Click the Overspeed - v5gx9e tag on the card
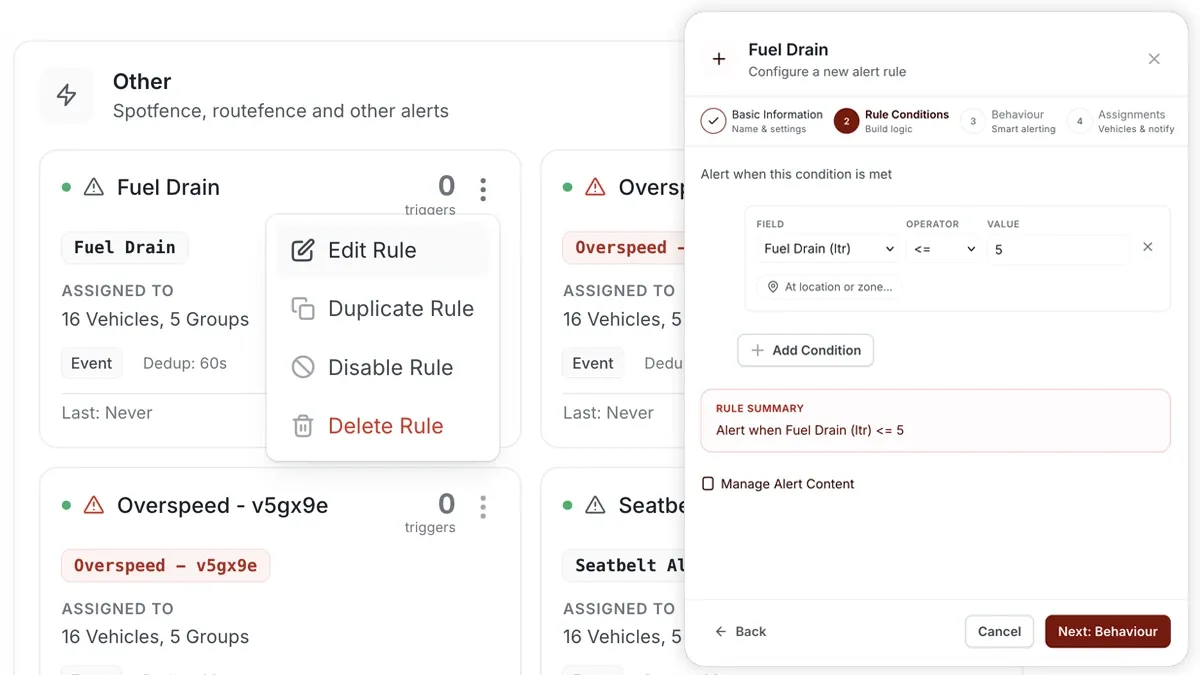1200x675 pixels. click(x=166, y=565)
